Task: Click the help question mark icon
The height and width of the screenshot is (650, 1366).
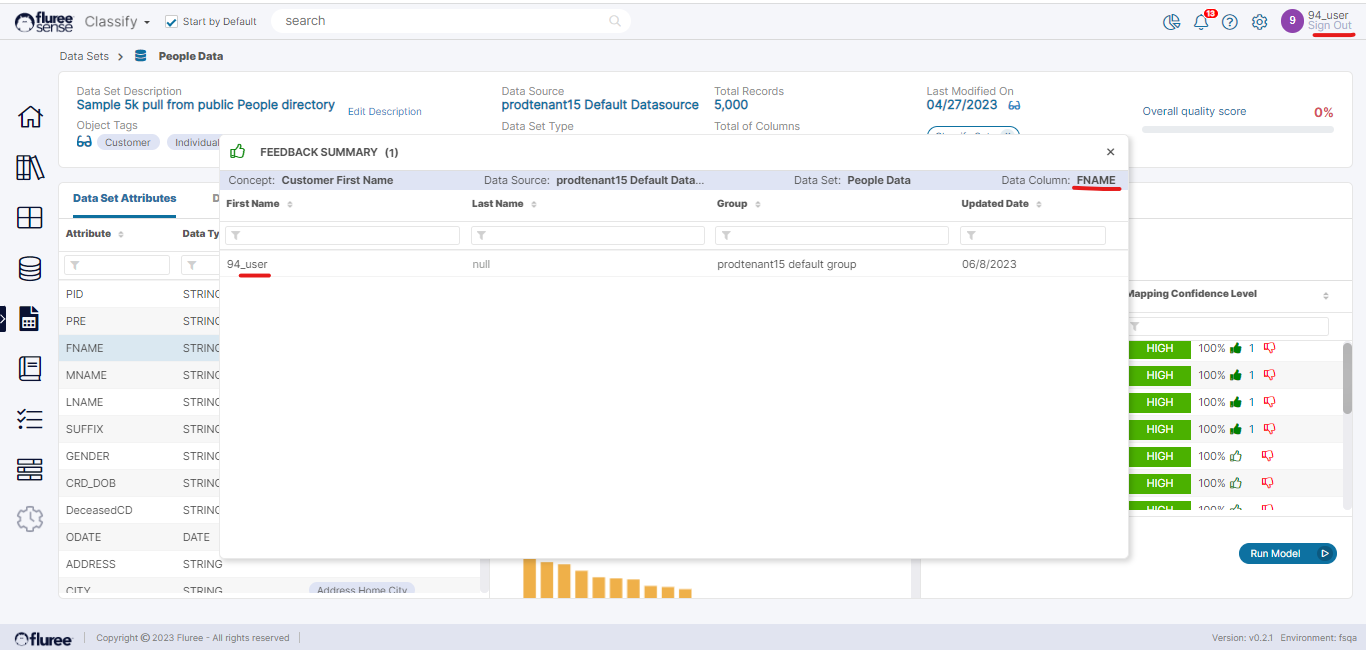Action: tap(1230, 22)
